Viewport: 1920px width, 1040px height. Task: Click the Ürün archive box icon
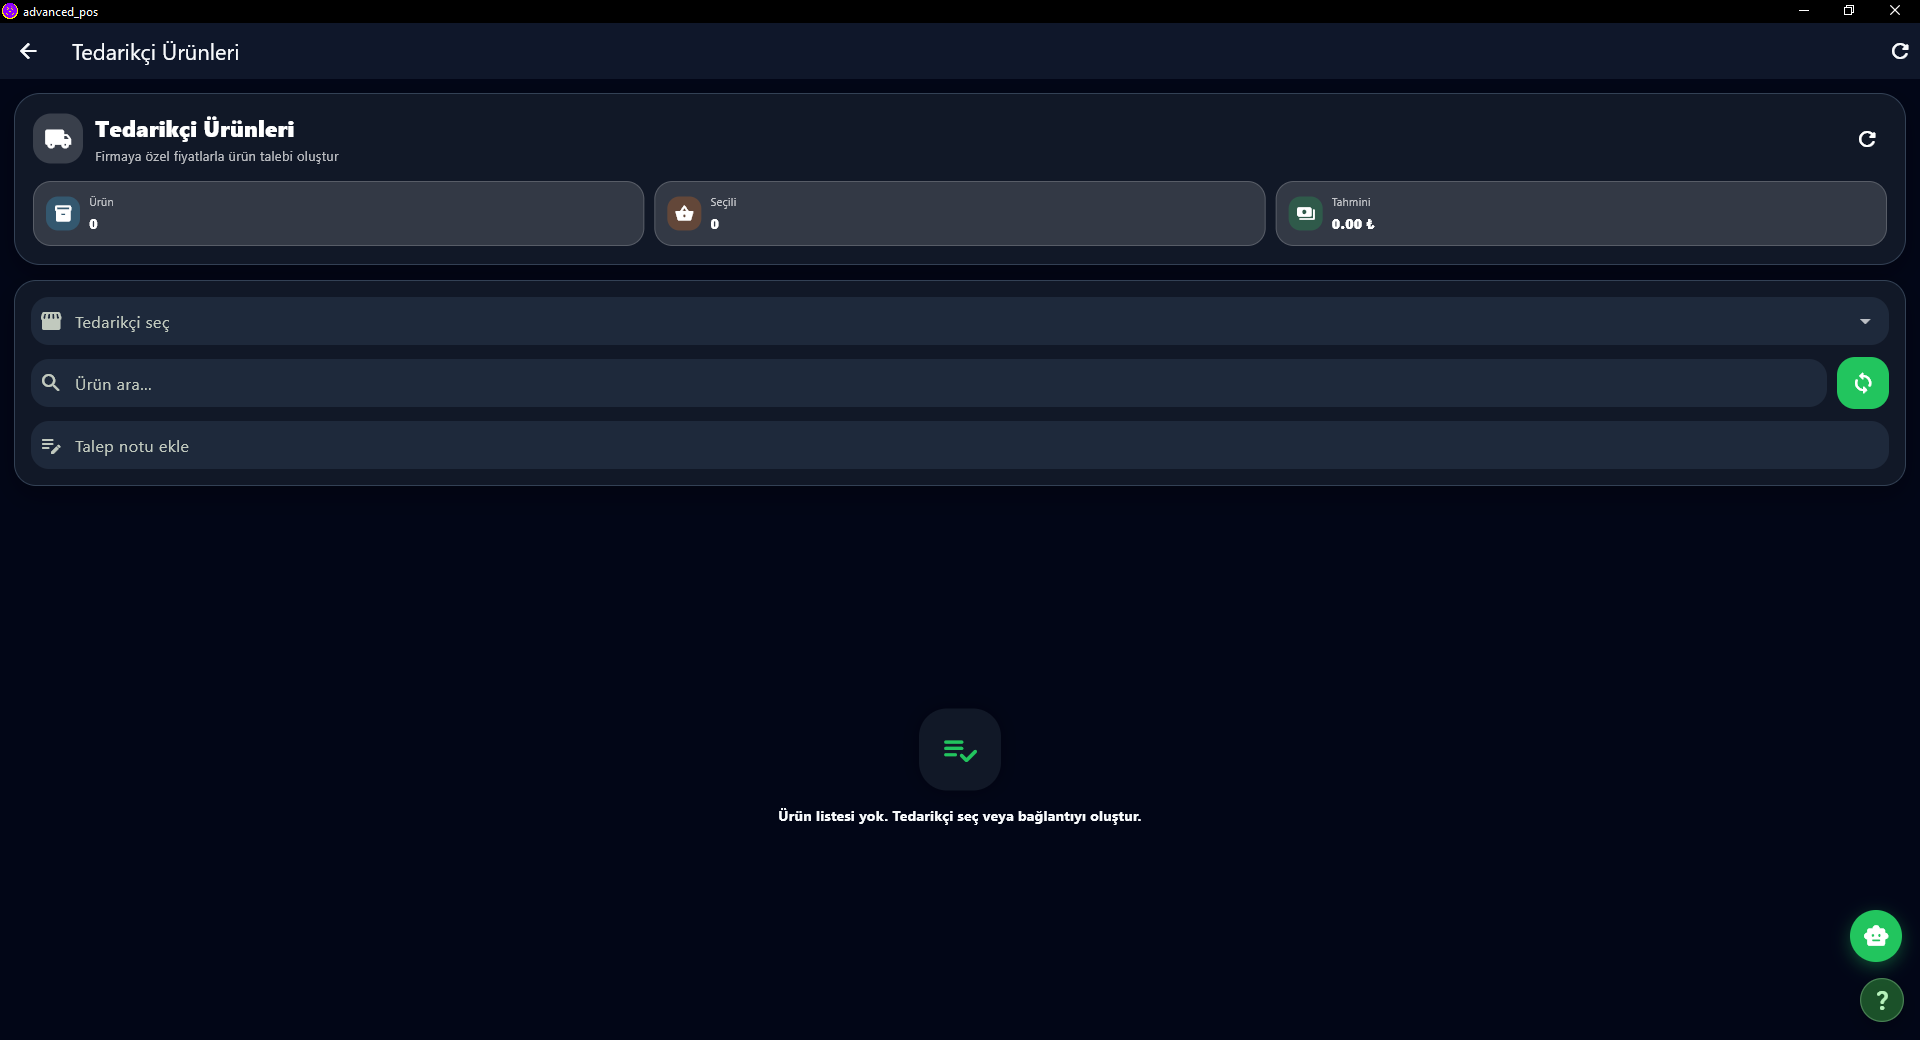(63, 213)
